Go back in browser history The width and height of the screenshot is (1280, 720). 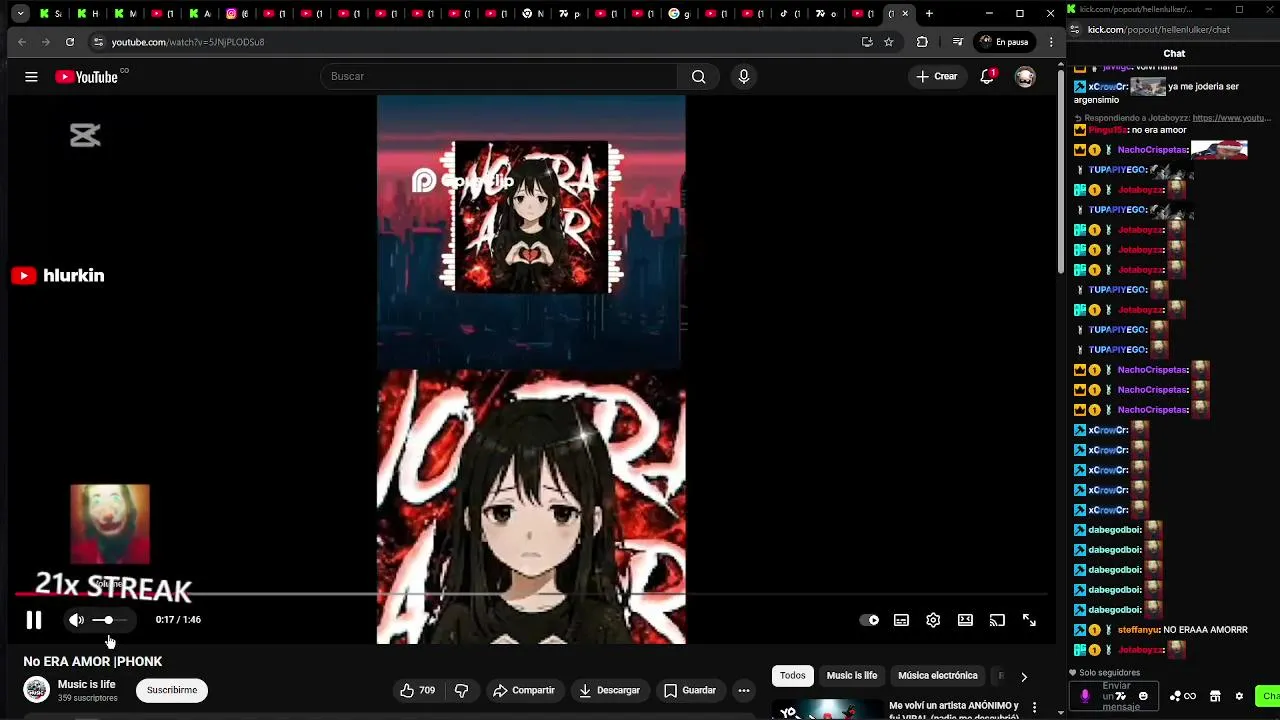pyautogui.click(x=22, y=42)
